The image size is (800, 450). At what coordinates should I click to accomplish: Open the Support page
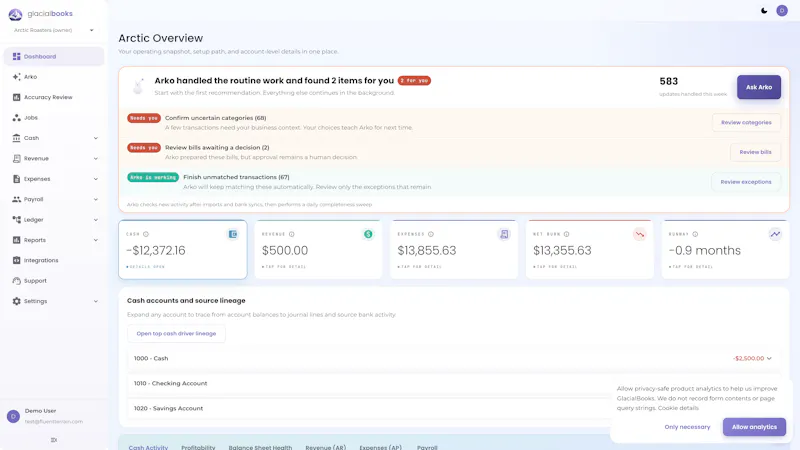click(x=54, y=281)
